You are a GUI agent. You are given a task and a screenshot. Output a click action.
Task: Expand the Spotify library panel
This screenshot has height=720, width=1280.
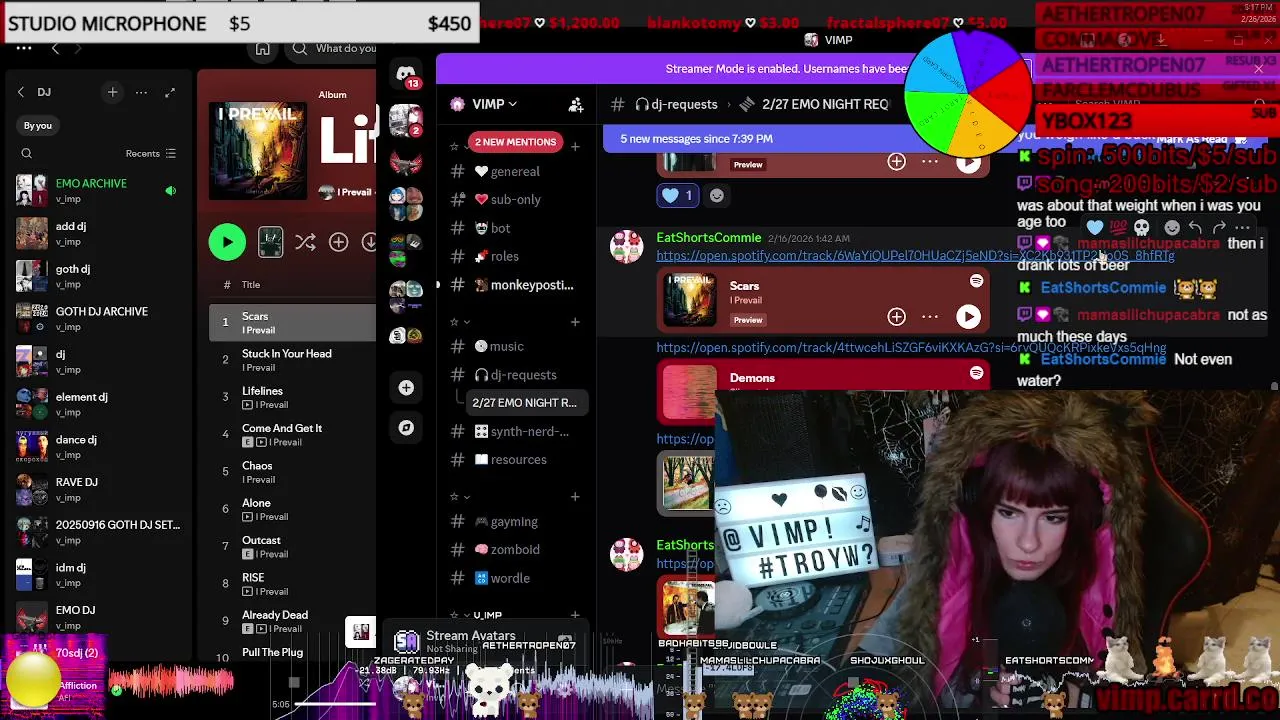tap(170, 92)
